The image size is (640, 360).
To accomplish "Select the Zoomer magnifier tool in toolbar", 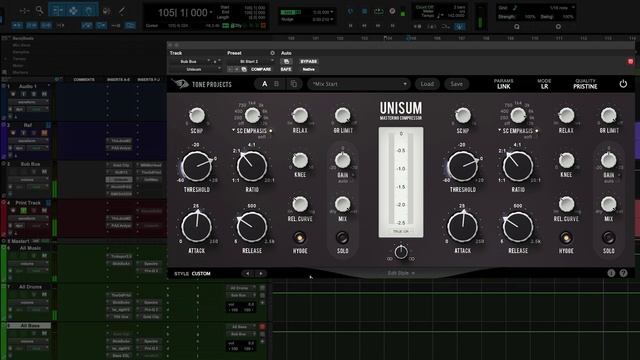I will click(40, 11).
